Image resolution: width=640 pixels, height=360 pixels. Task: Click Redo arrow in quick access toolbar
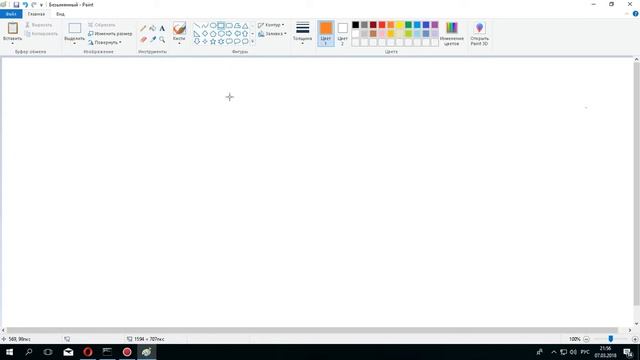coord(34,4)
